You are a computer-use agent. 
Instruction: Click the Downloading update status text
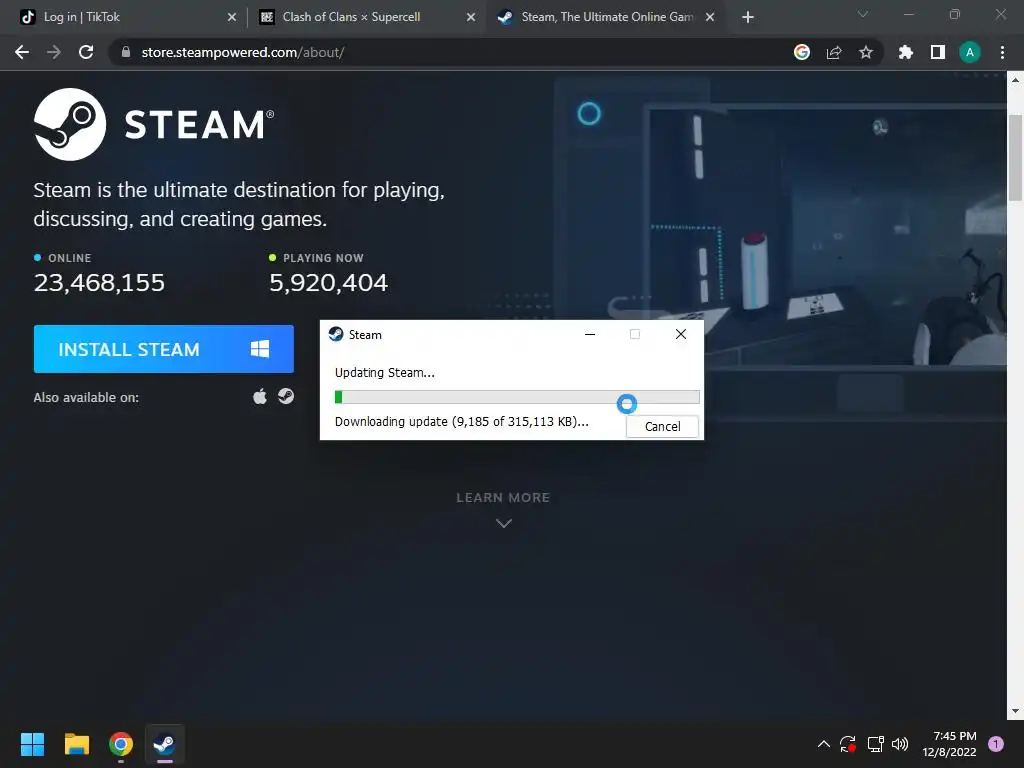pos(462,422)
